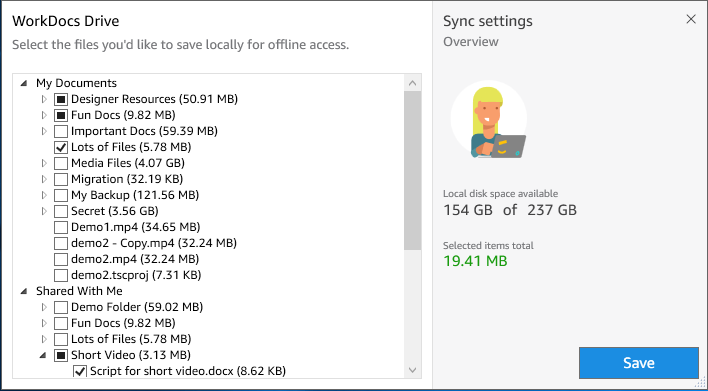Screen dimensions: 708x391
Task: Click the window resize grip corner
Action: tap(702, 385)
